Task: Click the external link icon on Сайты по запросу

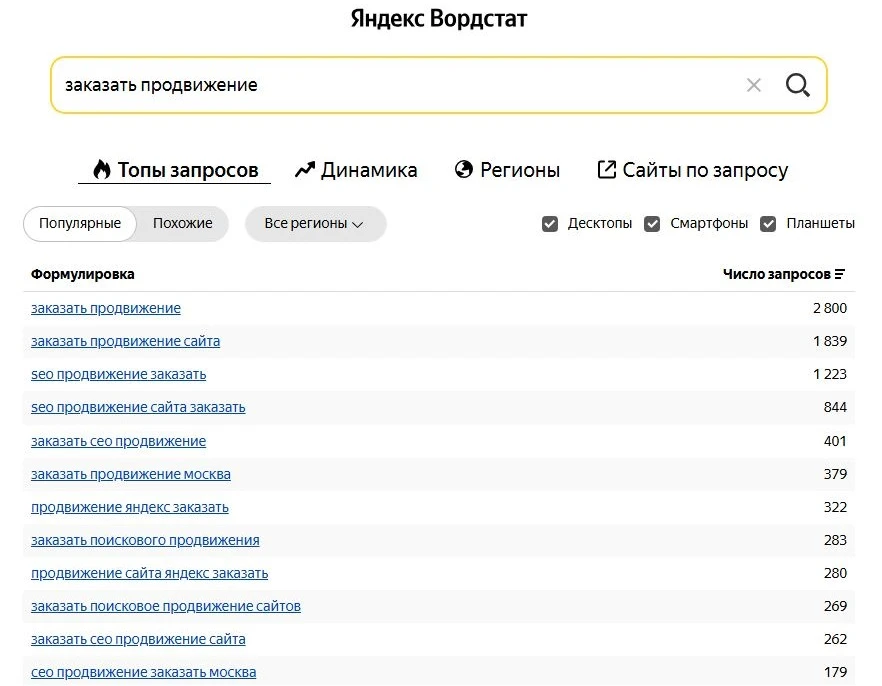Action: 606,170
